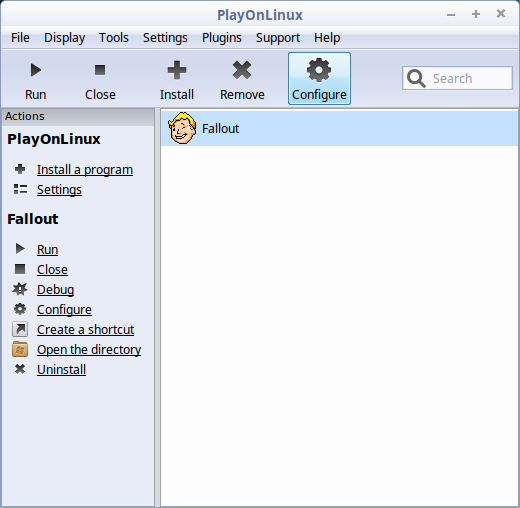The image size is (520, 508).
Task: Click the gear icon beside sidebar Configure
Action: coord(20,309)
